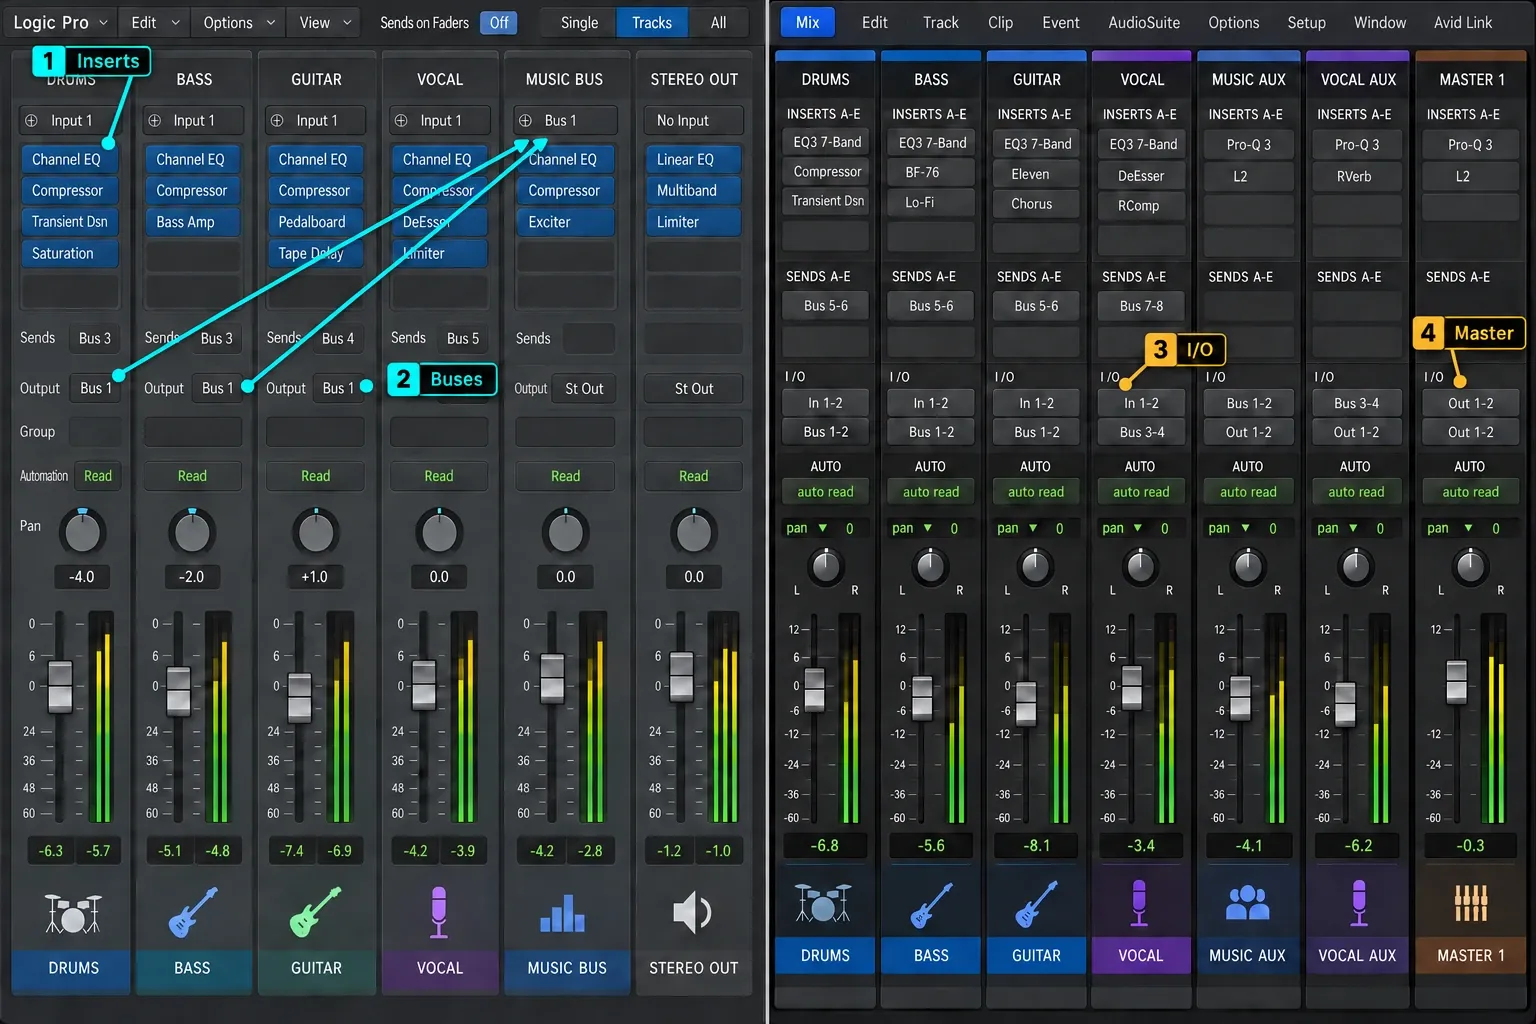Toggle Read automation on Logic DRUMS strip

click(98, 476)
